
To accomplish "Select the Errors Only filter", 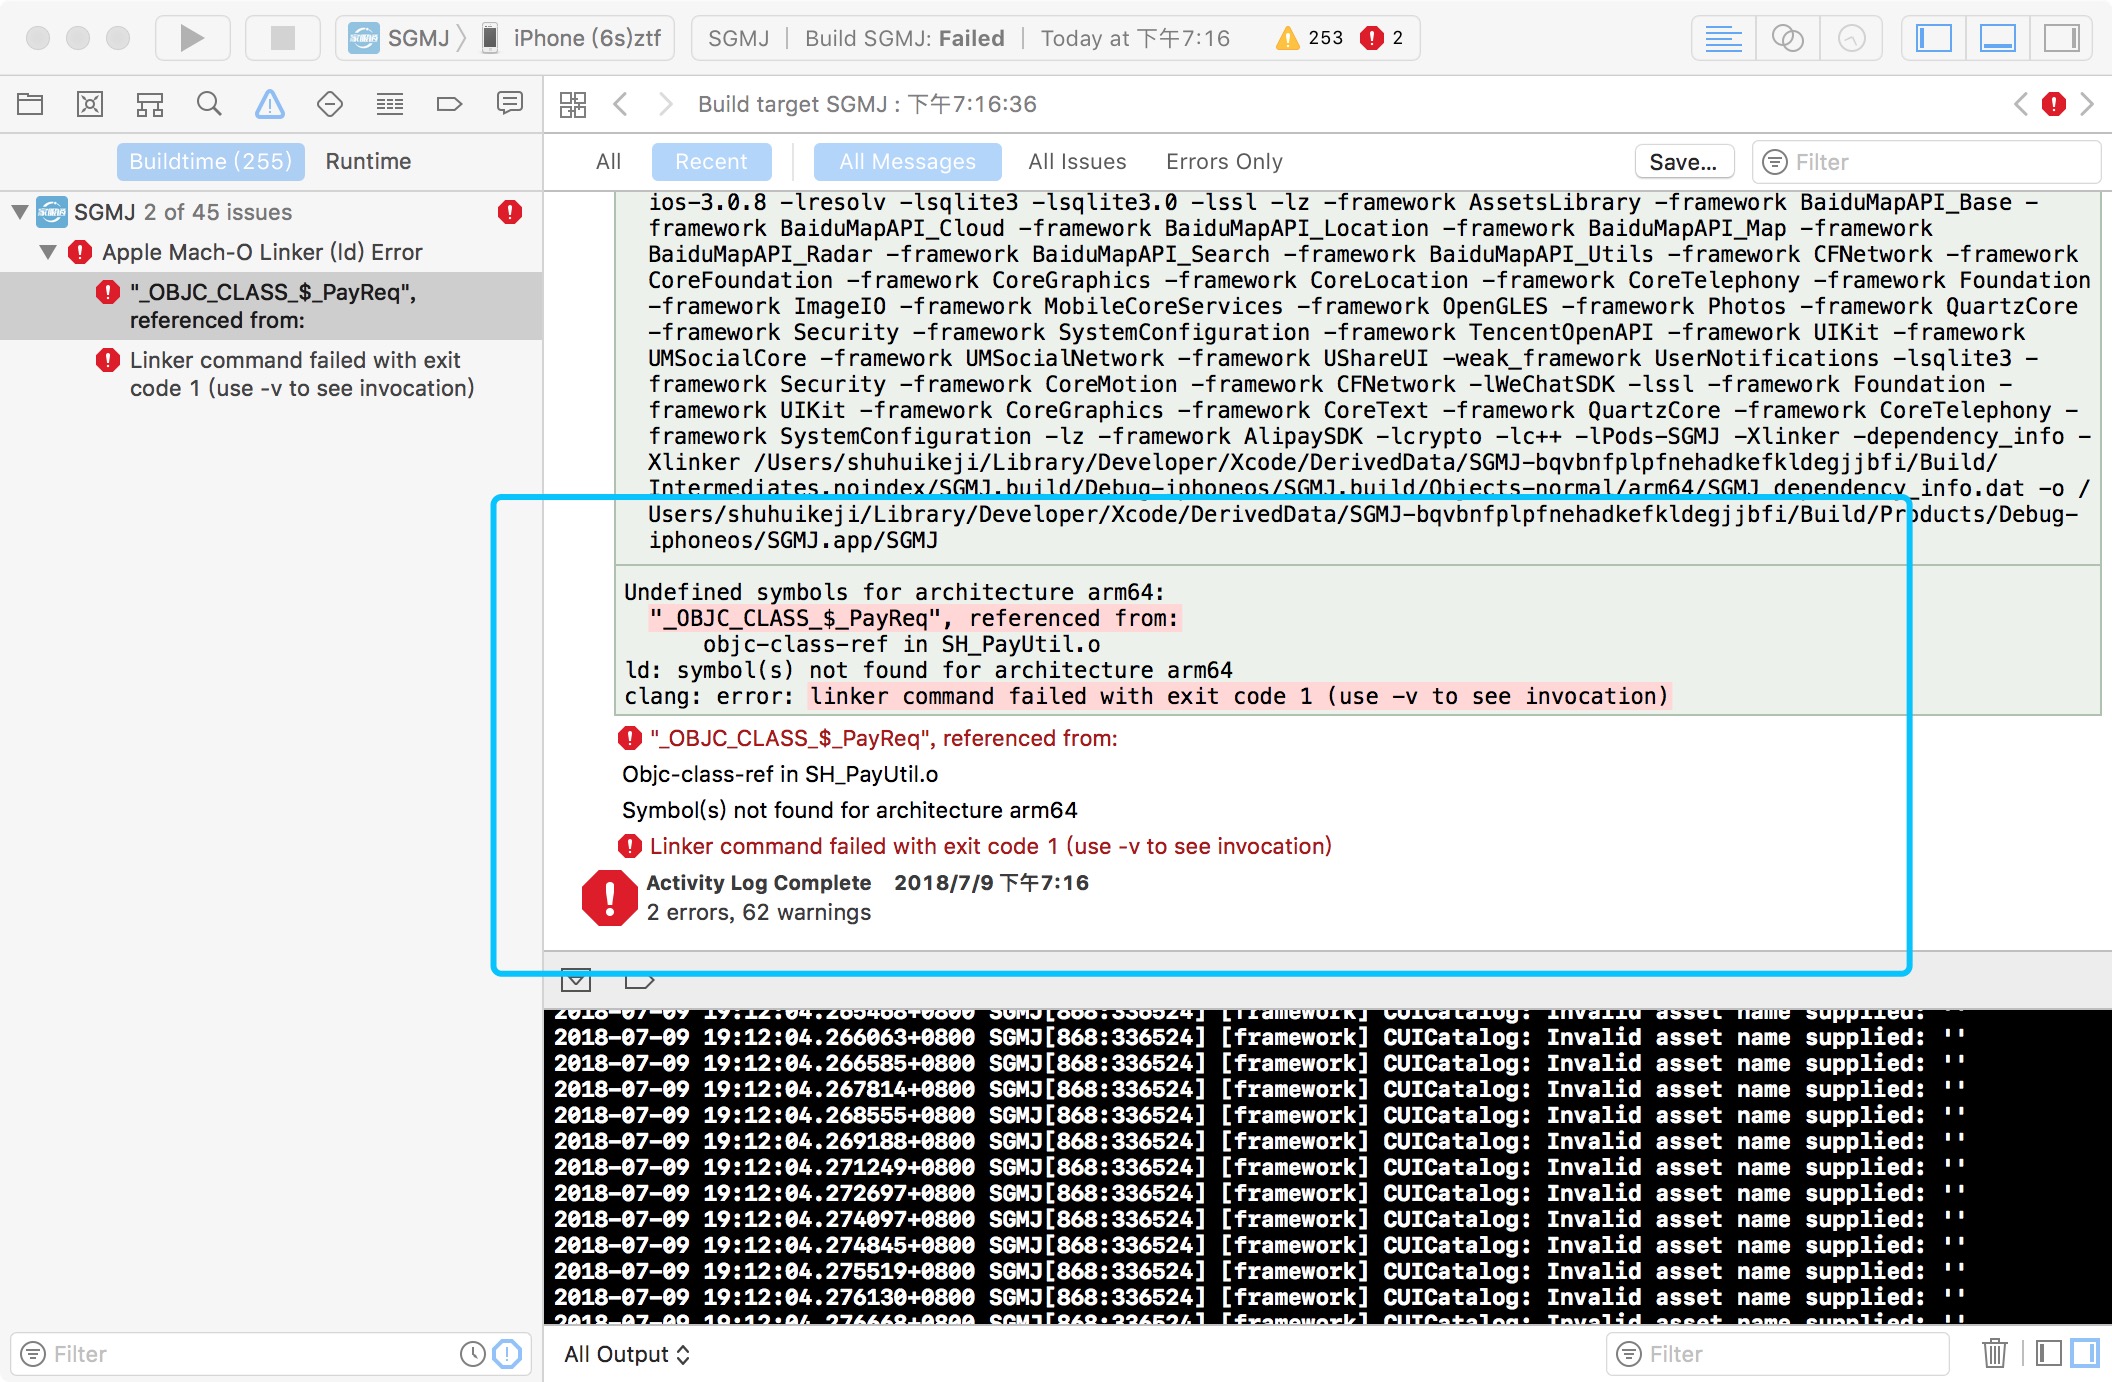I will click(x=1224, y=161).
